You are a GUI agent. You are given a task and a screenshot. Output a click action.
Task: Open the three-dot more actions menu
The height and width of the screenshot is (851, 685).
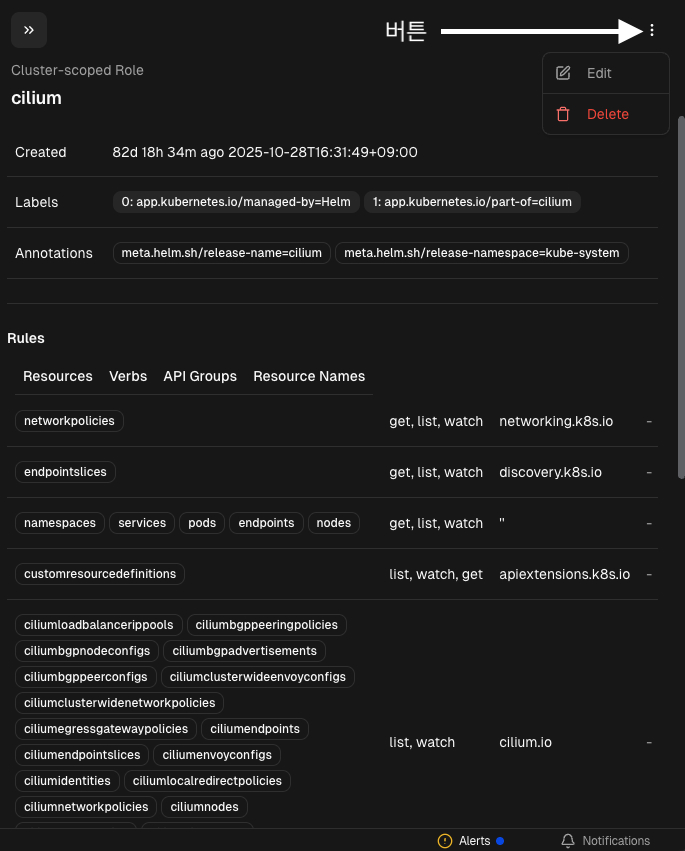[x=652, y=30]
